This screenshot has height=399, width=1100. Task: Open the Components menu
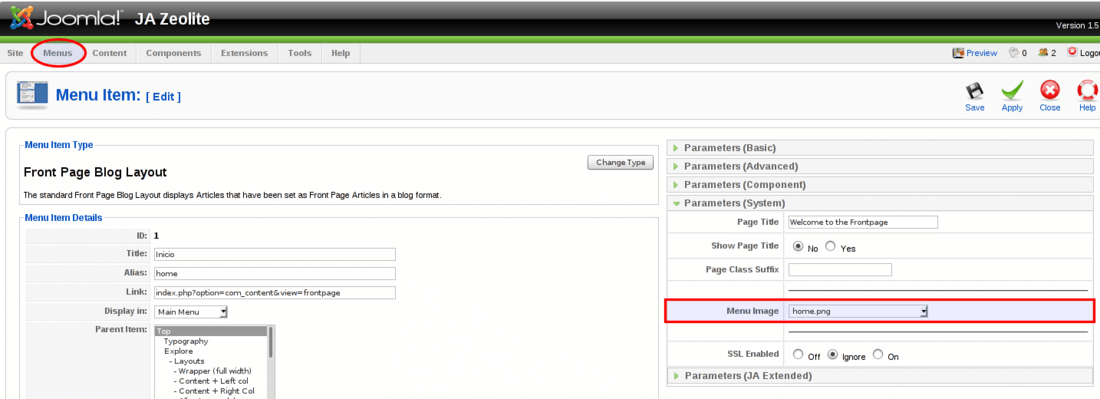[x=173, y=53]
